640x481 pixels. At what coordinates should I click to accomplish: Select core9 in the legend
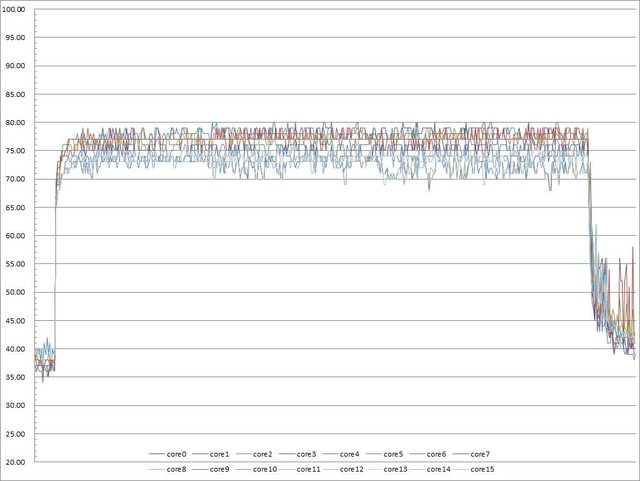pyautogui.click(x=220, y=468)
